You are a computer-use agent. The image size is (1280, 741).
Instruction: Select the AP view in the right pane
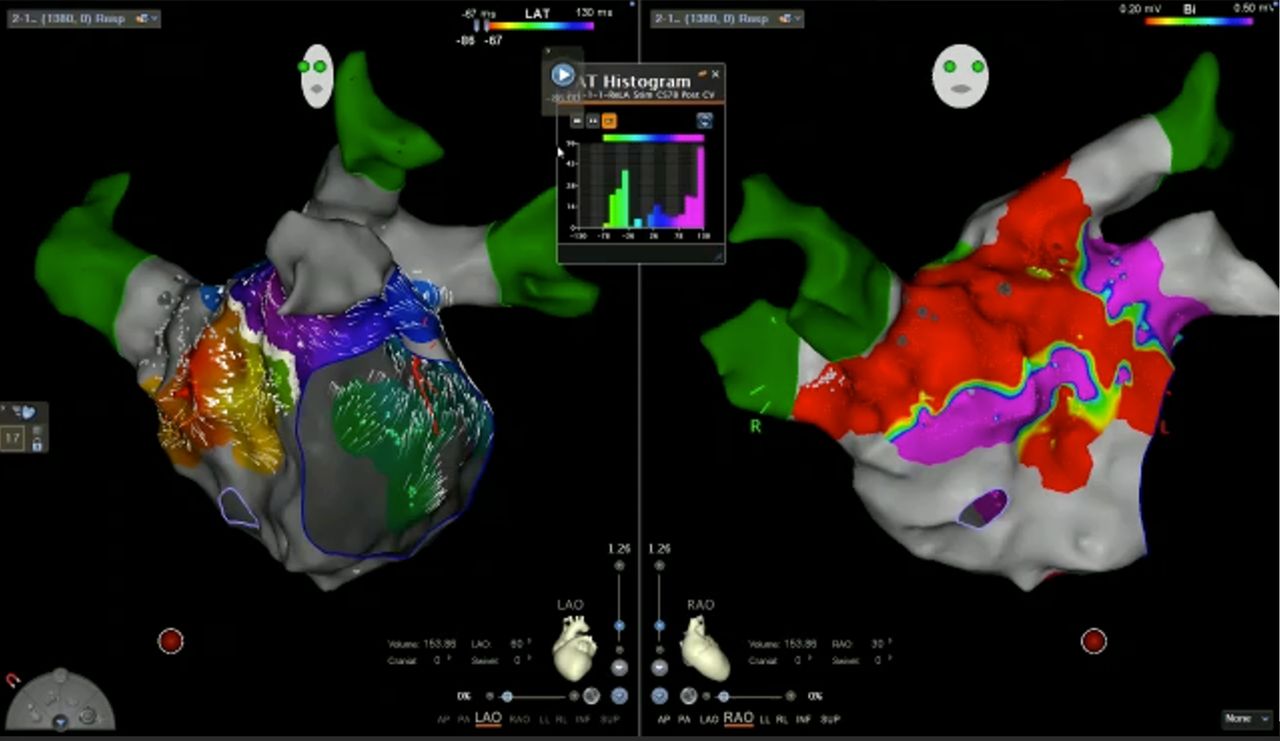click(664, 719)
